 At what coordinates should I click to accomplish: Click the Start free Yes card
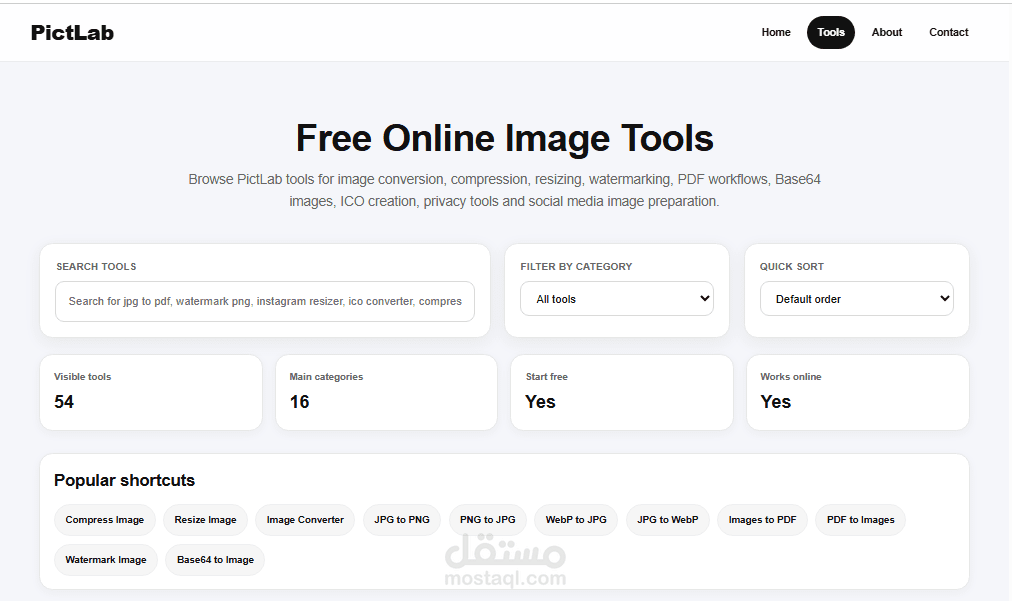pos(622,392)
